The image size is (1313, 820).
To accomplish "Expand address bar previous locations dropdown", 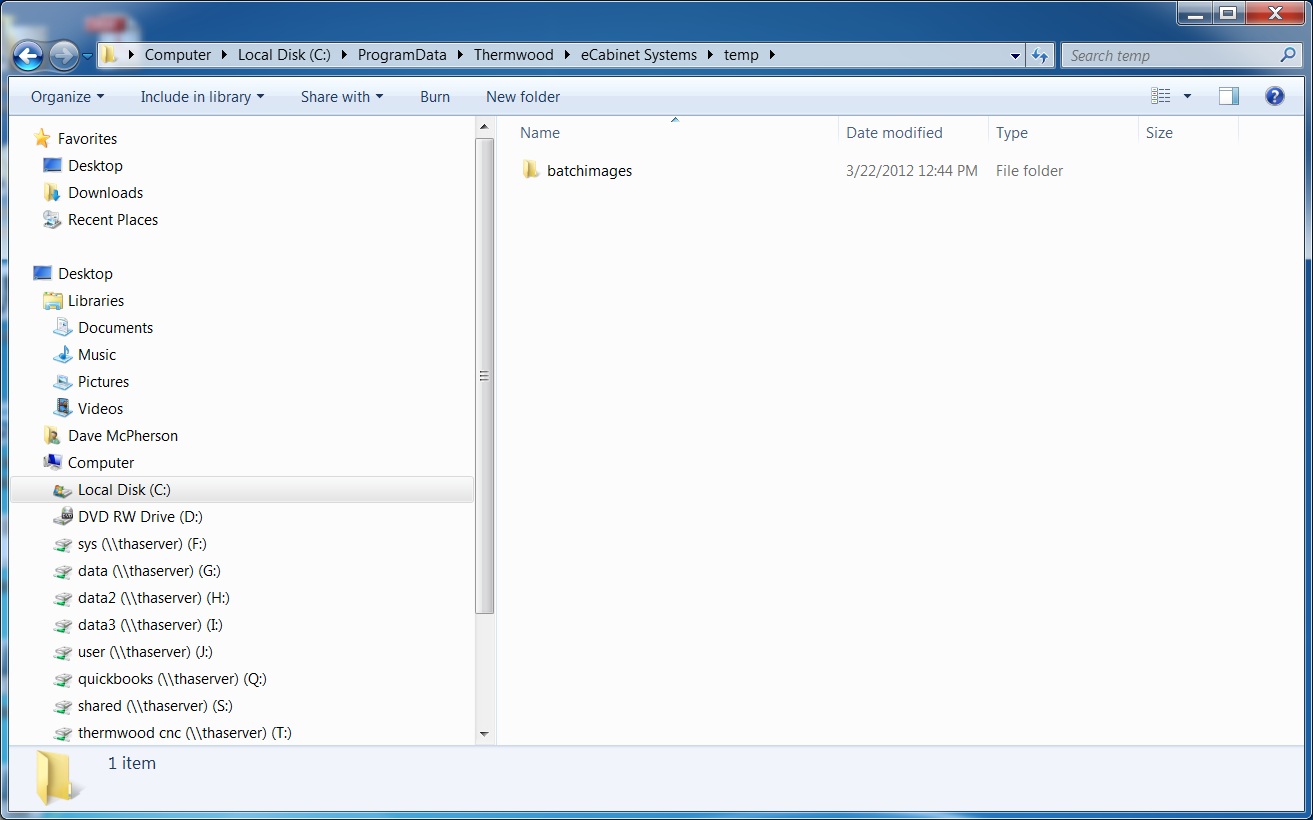I will pyautogui.click(x=1015, y=56).
